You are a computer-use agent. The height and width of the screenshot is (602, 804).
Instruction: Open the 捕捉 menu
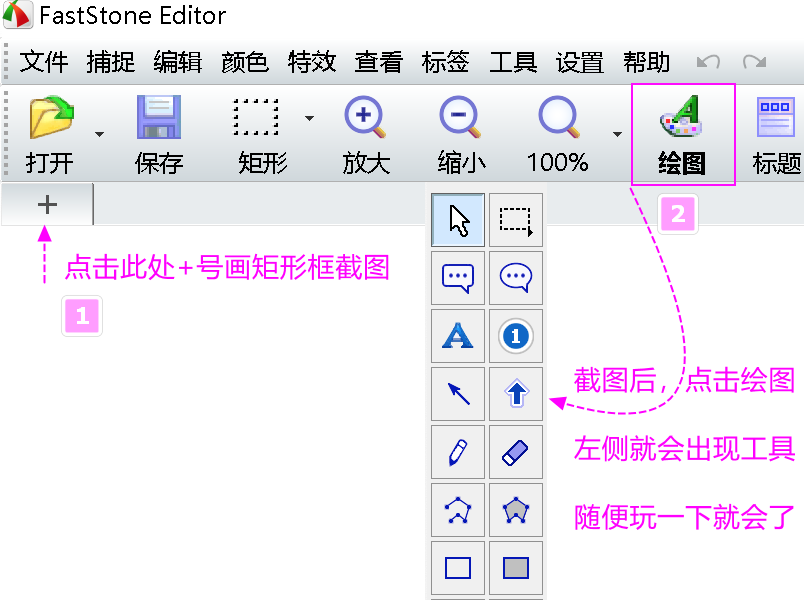pyautogui.click(x=111, y=63)
